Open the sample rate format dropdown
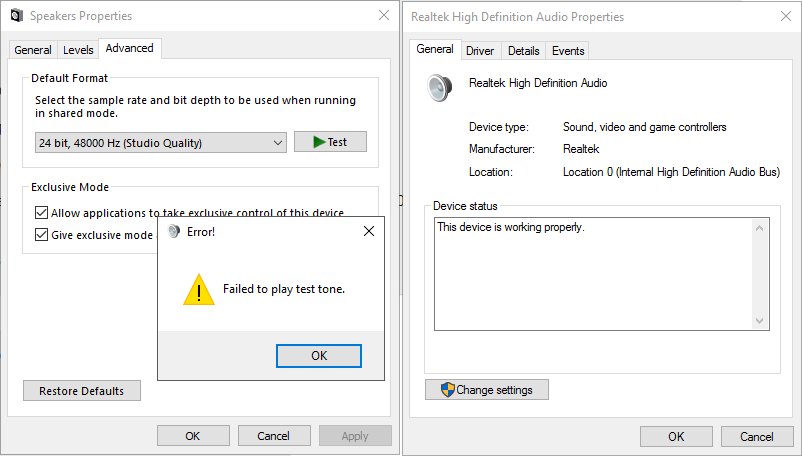Image resolution: width=802 pixels, height=456 pixels. pyautogui.click(x=161, y=143)
